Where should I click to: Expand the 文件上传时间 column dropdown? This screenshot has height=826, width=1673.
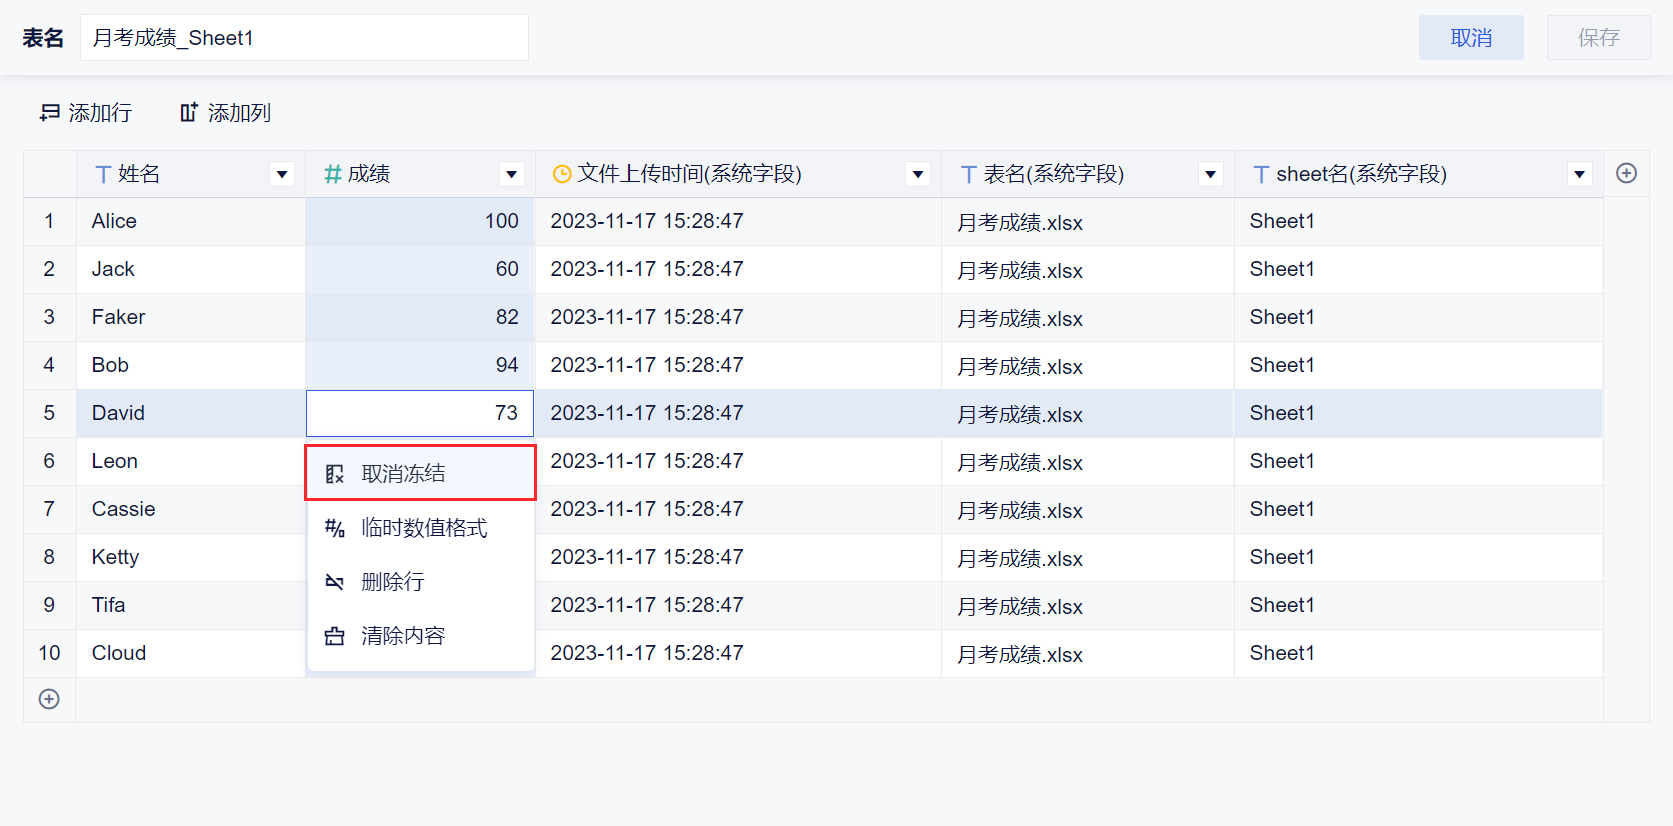[x=917, y=174]
